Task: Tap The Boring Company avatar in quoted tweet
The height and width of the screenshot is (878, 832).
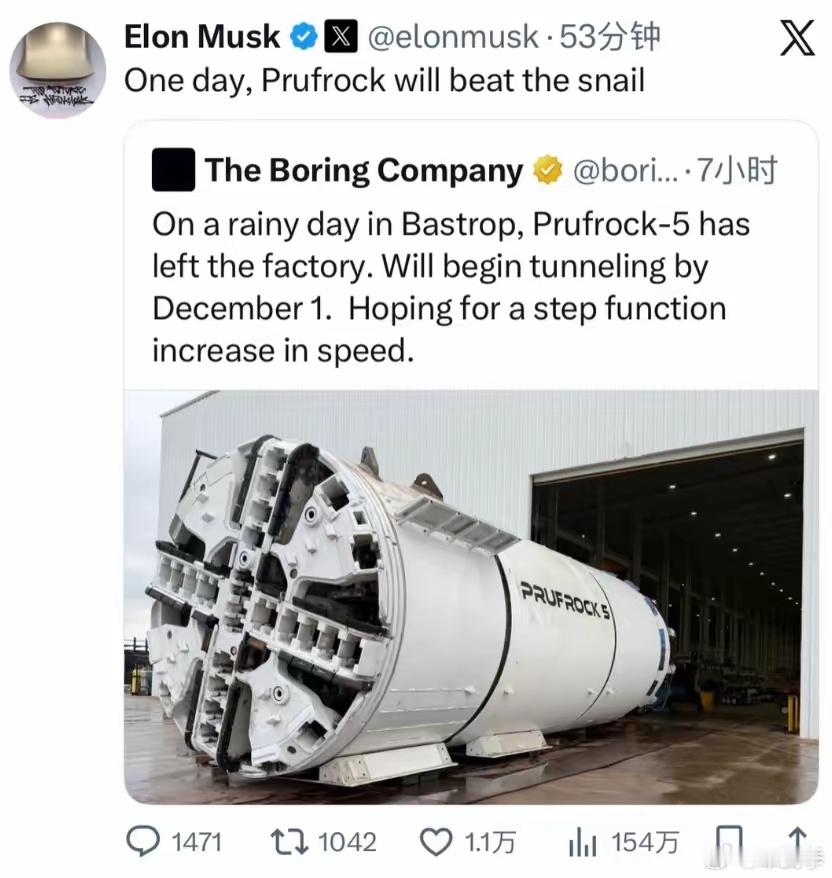Action: click(x=172, y=170)
